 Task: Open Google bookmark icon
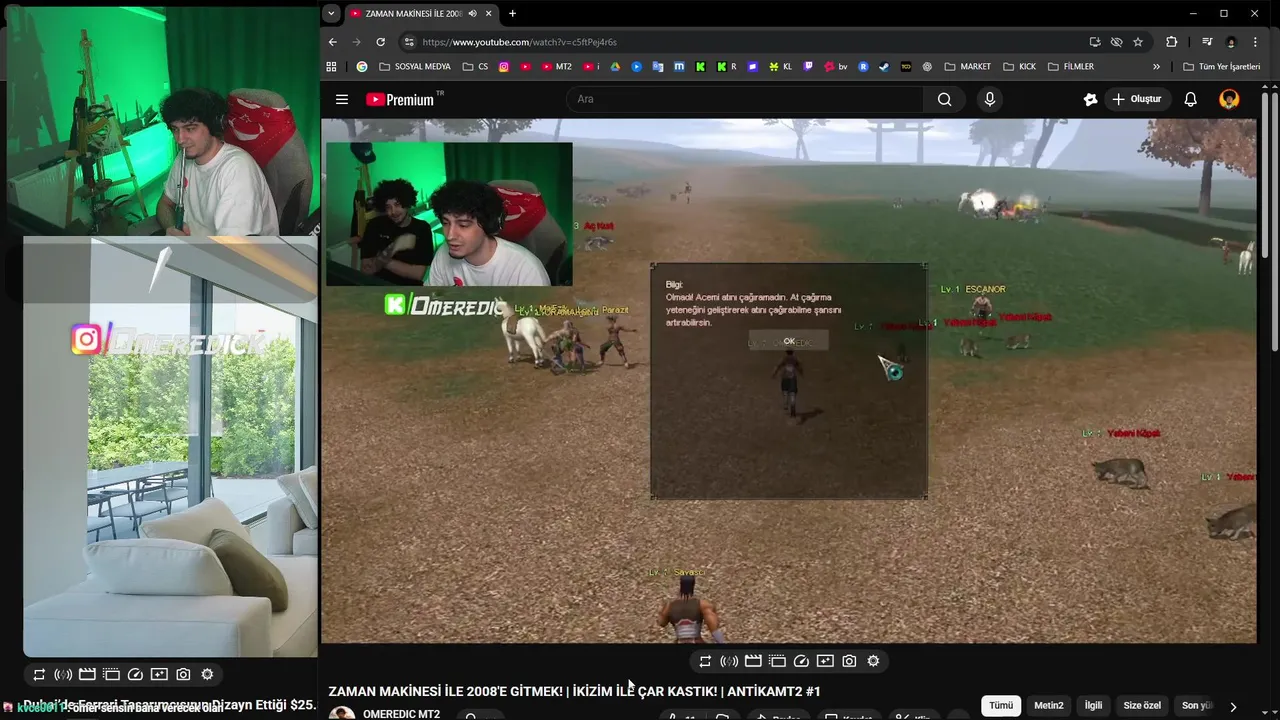362,67
